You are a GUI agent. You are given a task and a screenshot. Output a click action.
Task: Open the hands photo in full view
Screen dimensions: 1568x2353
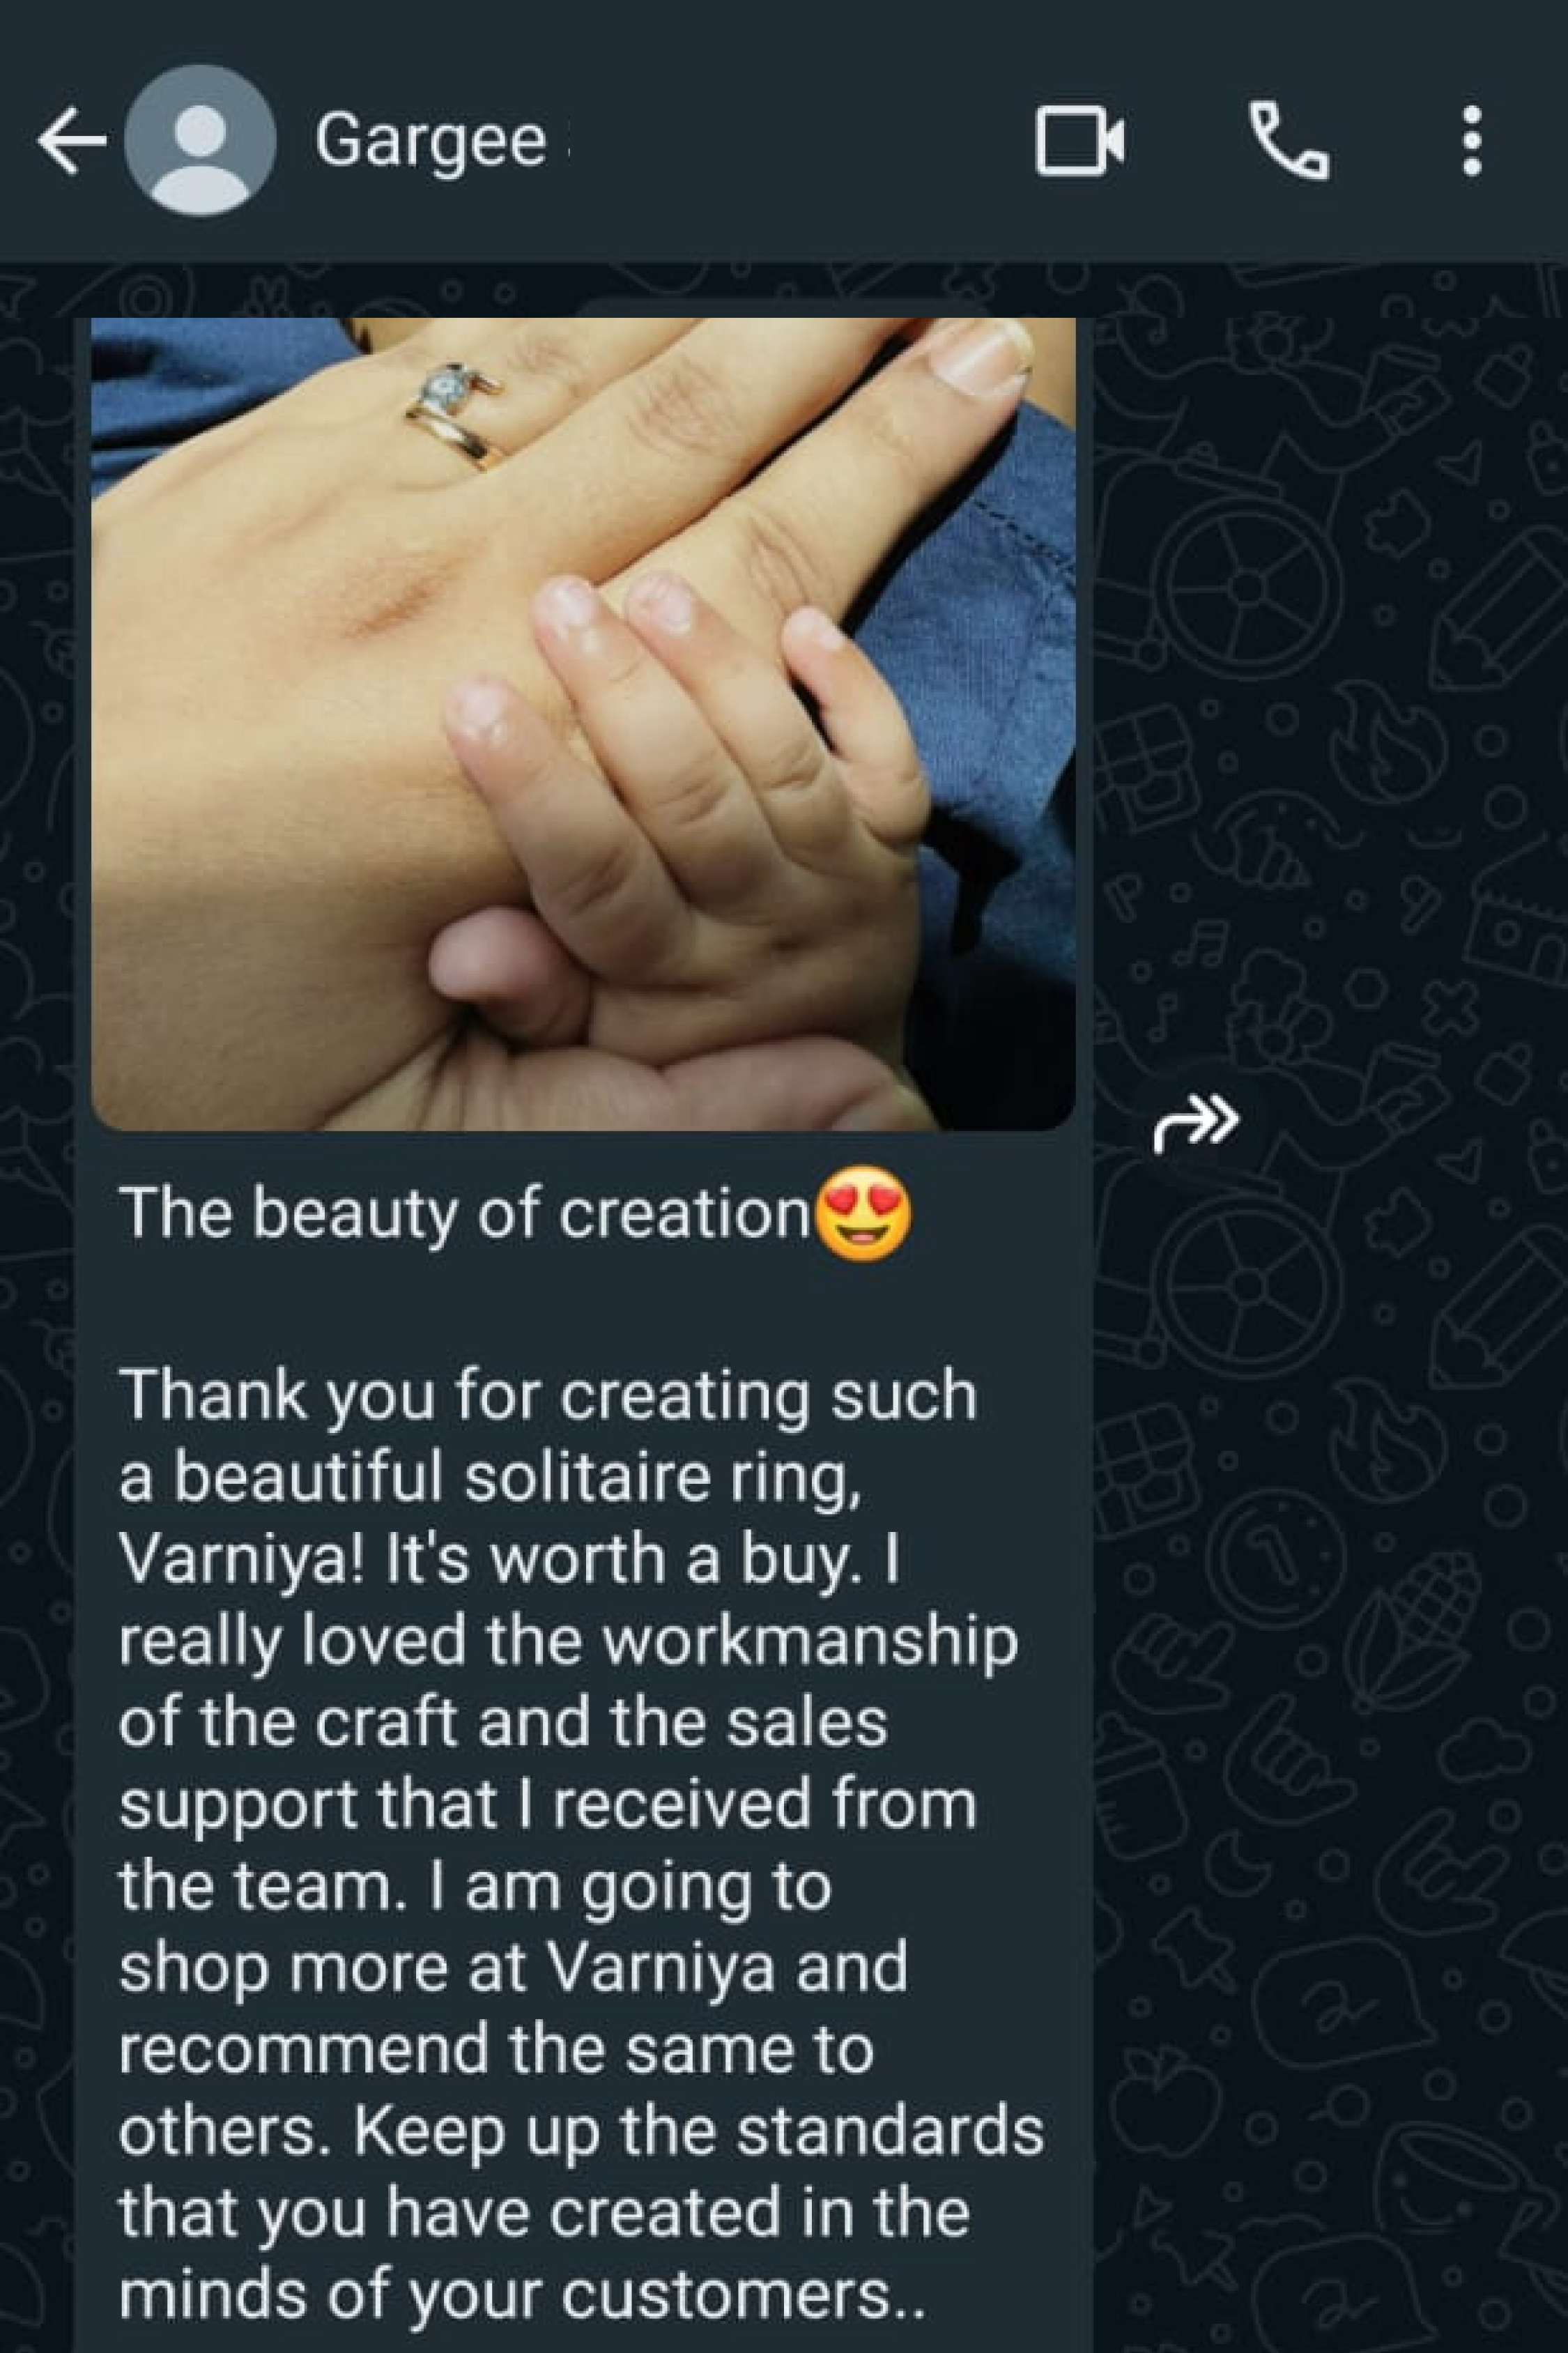click(583, 724)
